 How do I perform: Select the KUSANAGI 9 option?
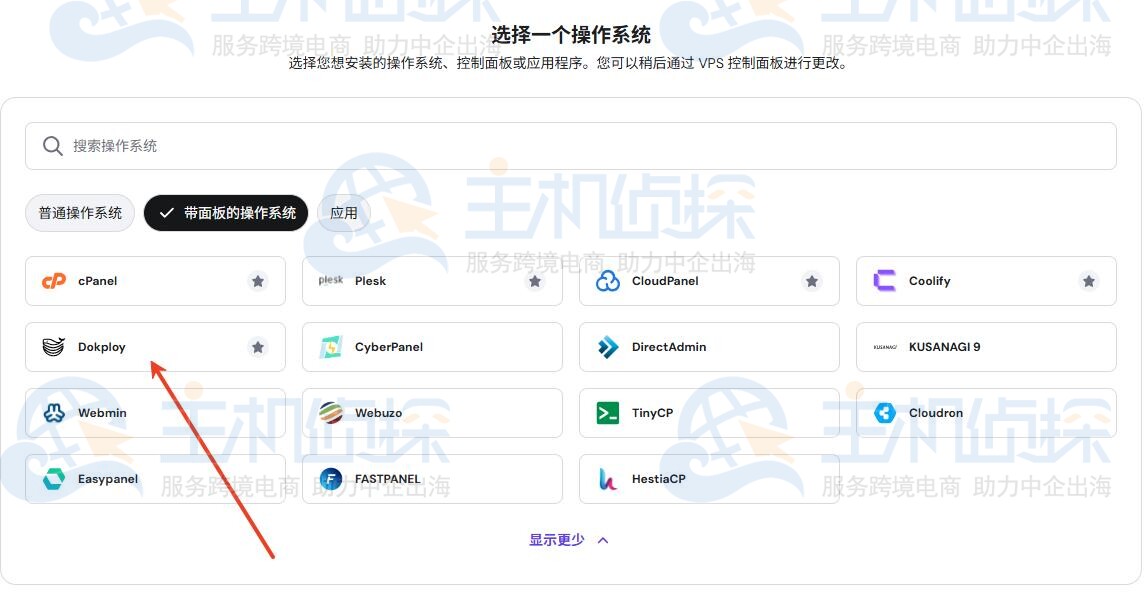(985, 347)
